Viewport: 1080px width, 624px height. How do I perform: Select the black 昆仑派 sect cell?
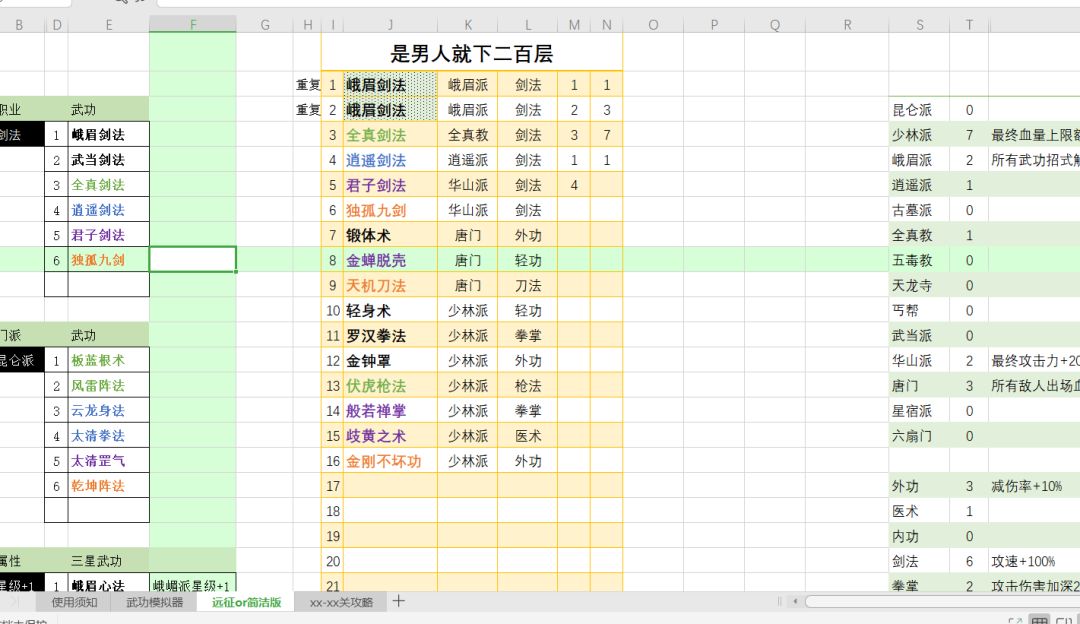(x=22, y=360)
